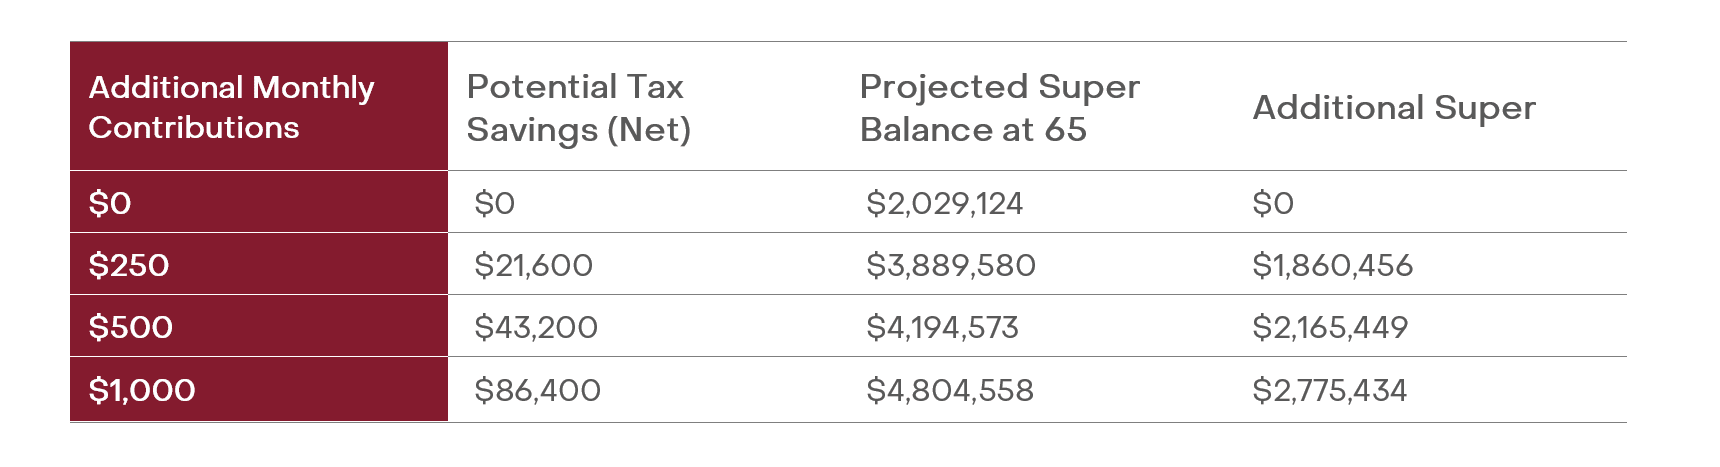Click the $2,165,449 additional super value
Image resolution: width=1720 pixels, height=467 pixels.
pos(1330,327)
